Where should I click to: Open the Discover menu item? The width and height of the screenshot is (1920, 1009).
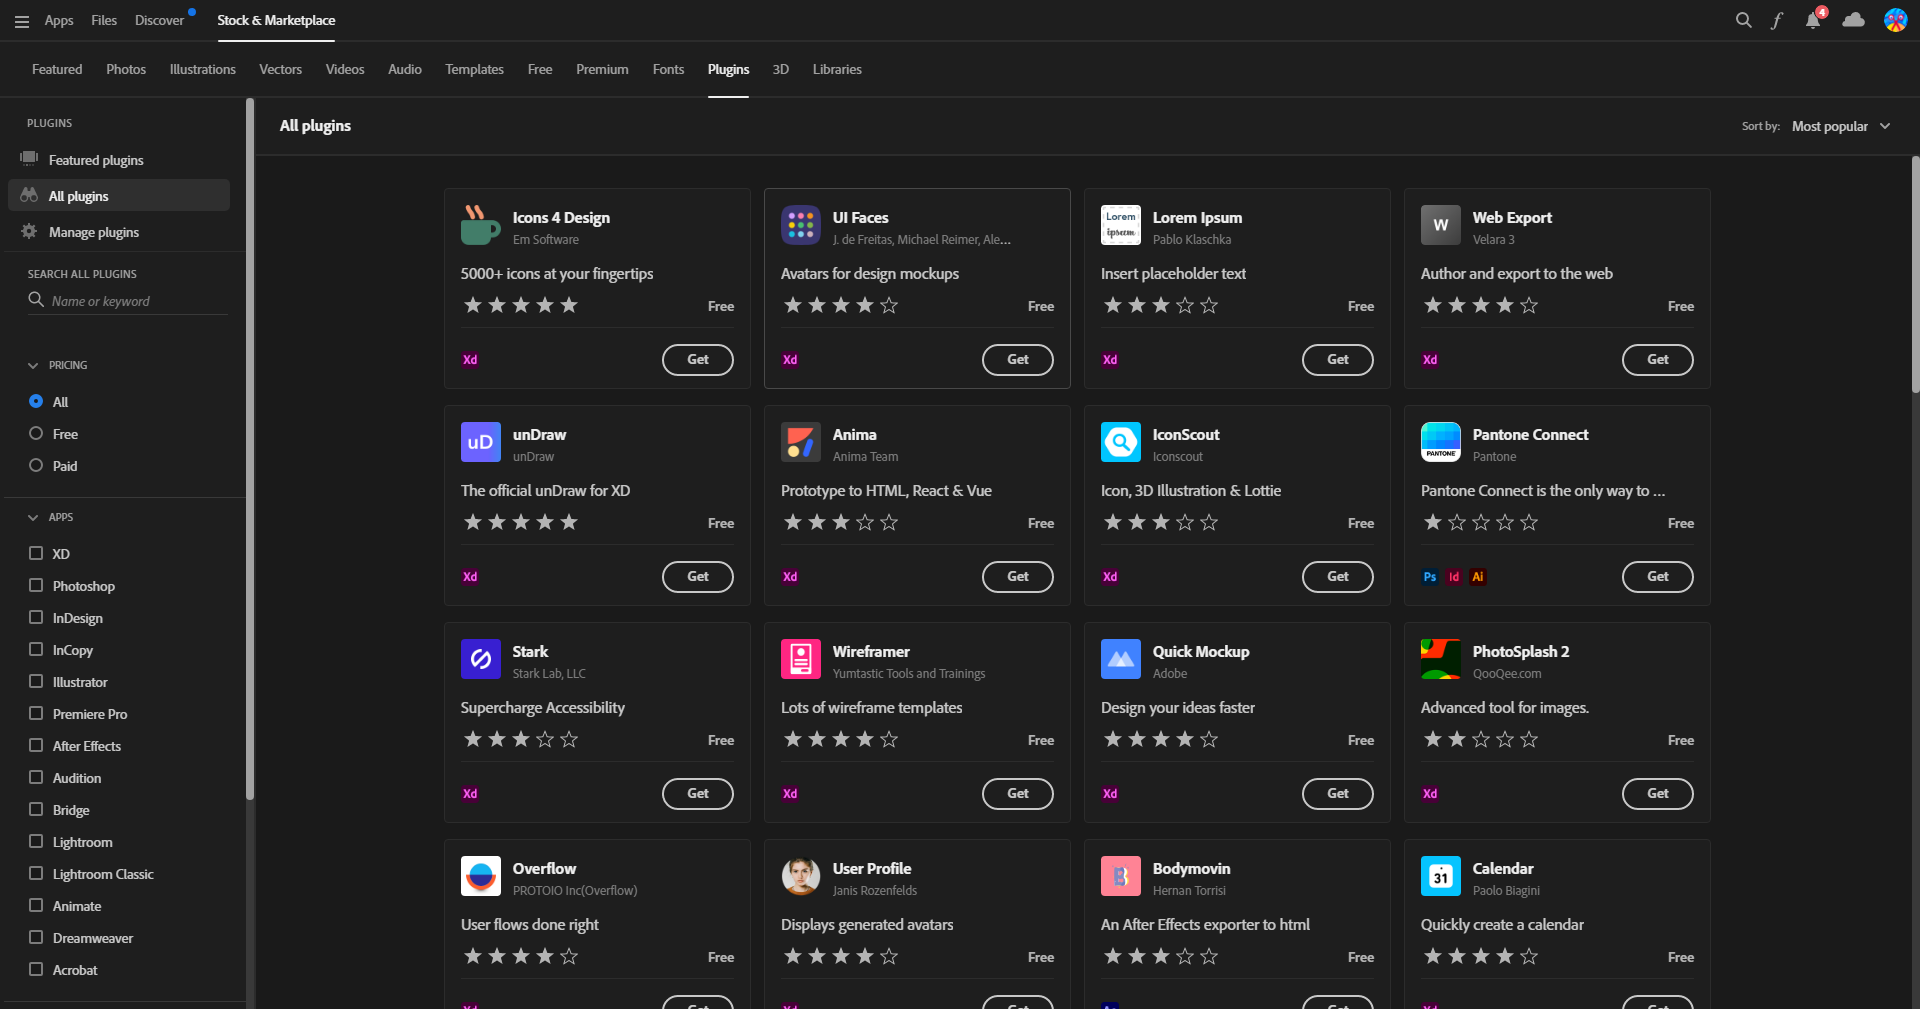click(160, 20)
